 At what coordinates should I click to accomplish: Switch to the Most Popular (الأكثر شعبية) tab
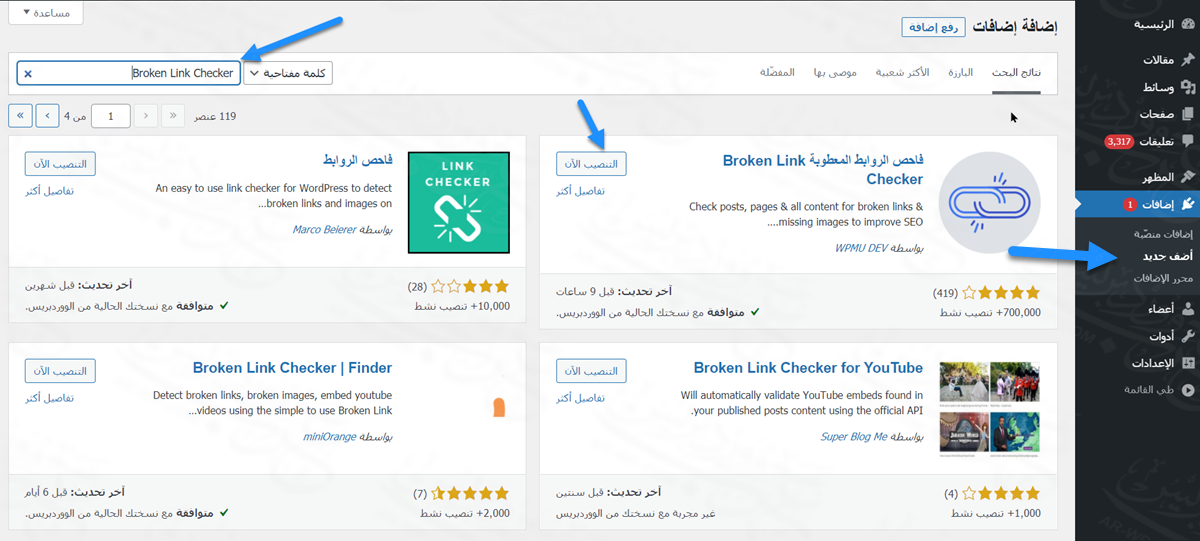click(x=902, y=73)
